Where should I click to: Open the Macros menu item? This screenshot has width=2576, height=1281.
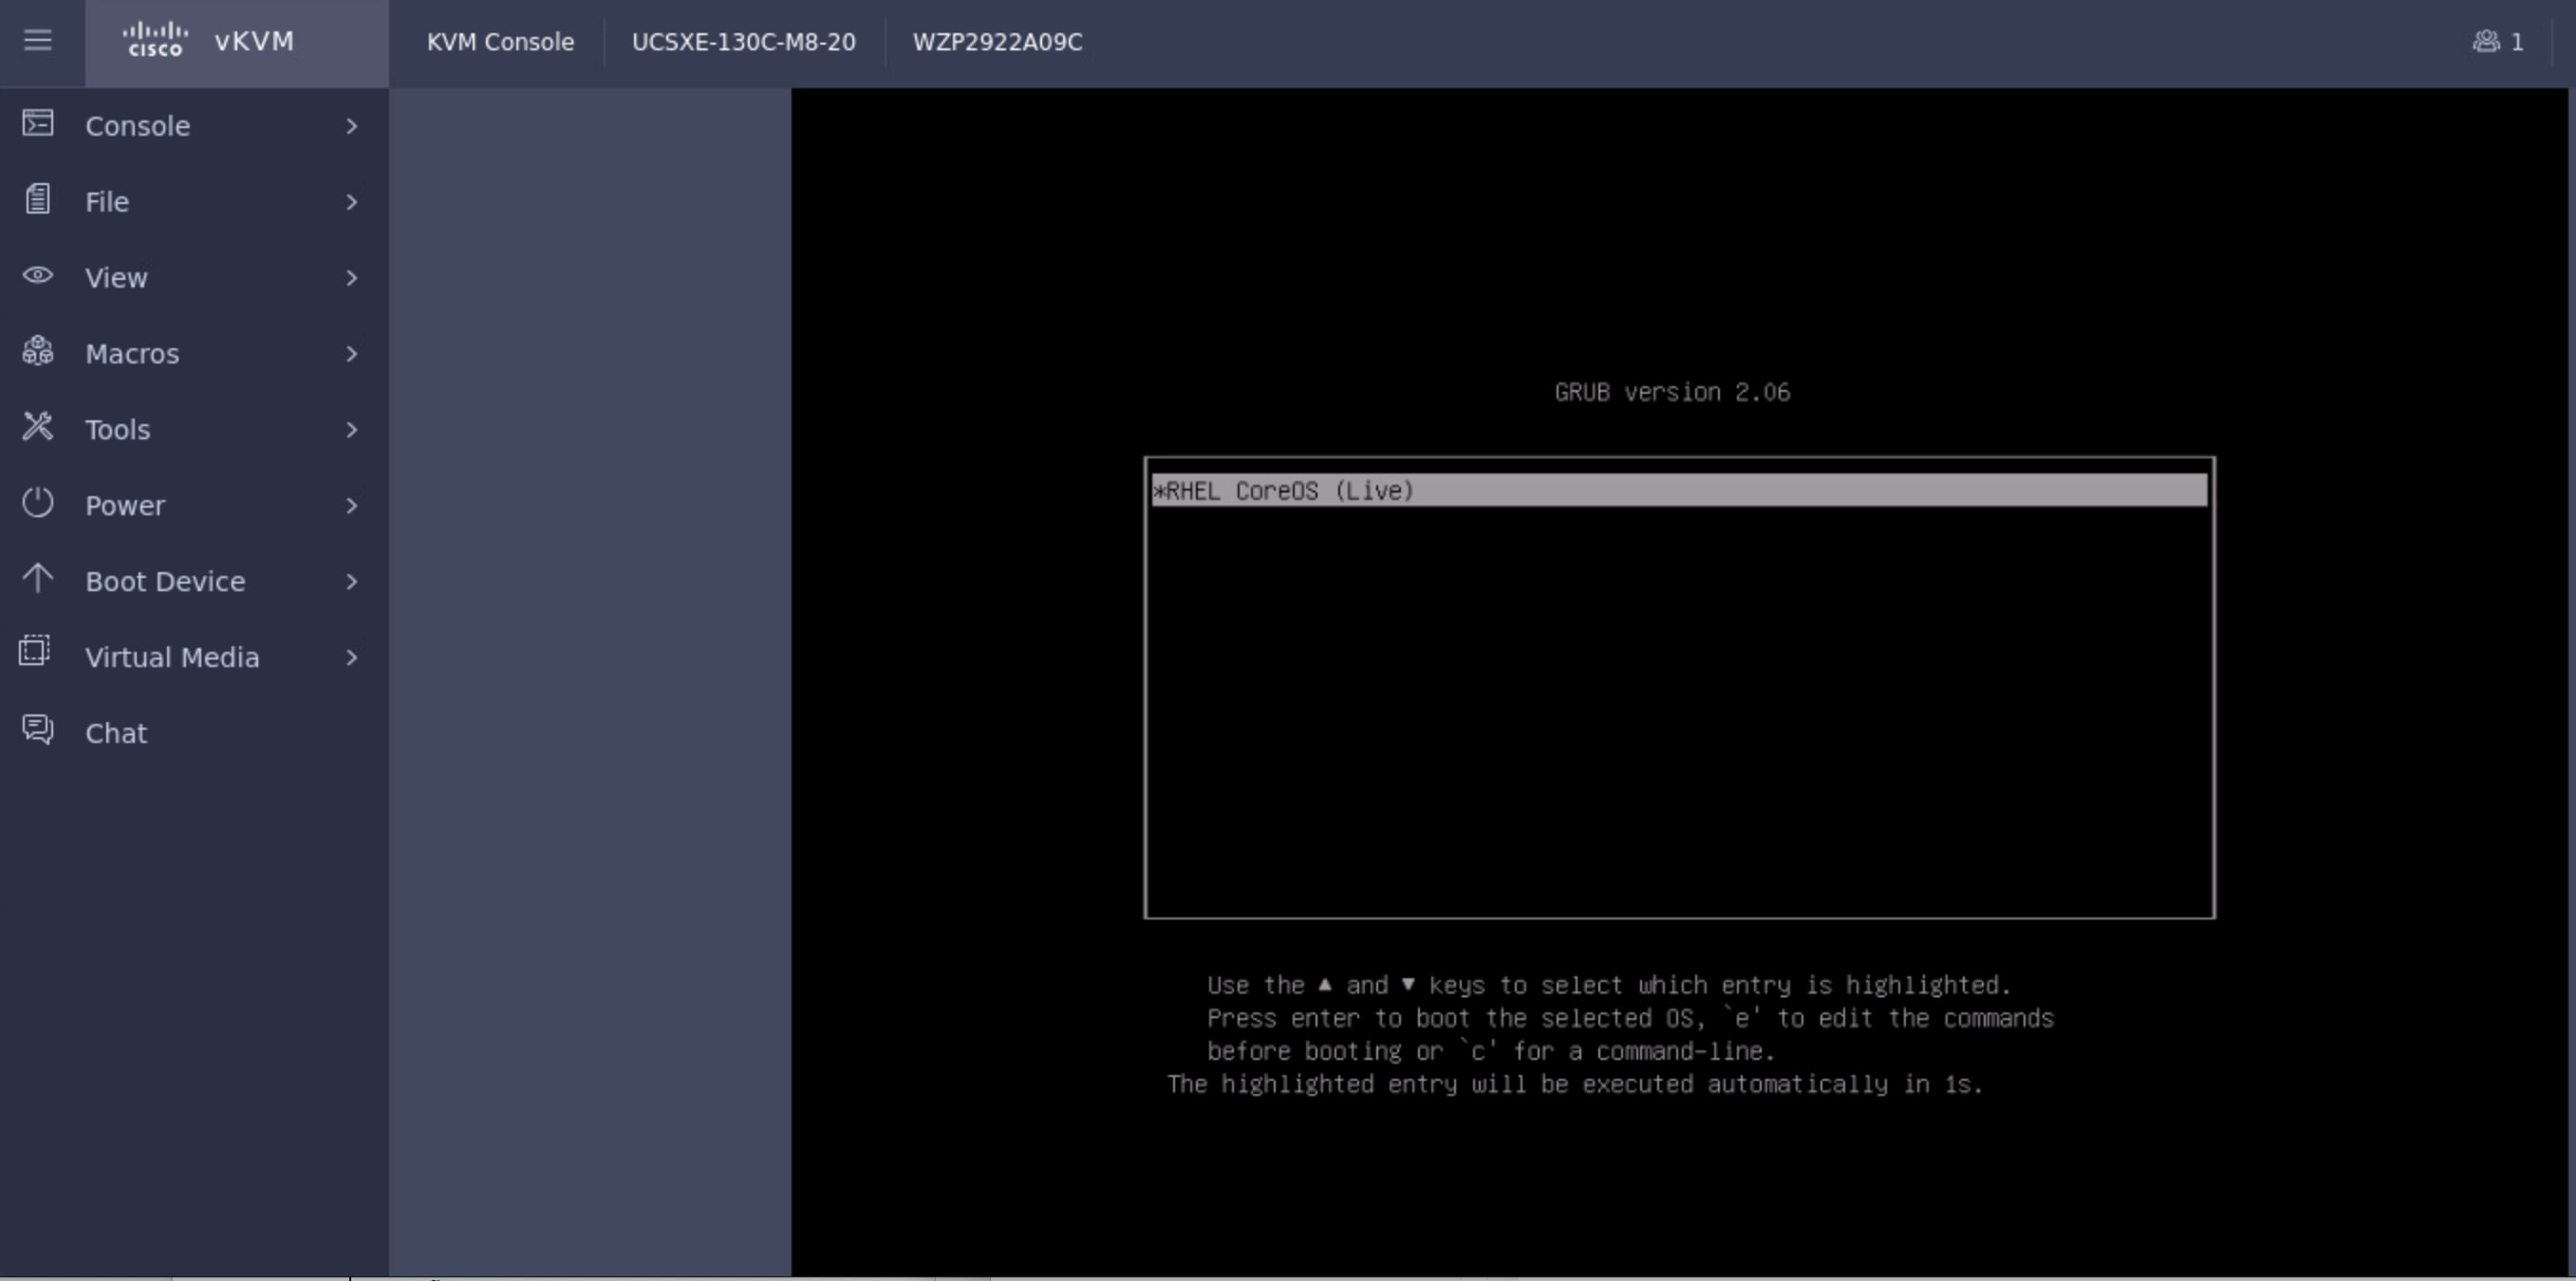194,354
